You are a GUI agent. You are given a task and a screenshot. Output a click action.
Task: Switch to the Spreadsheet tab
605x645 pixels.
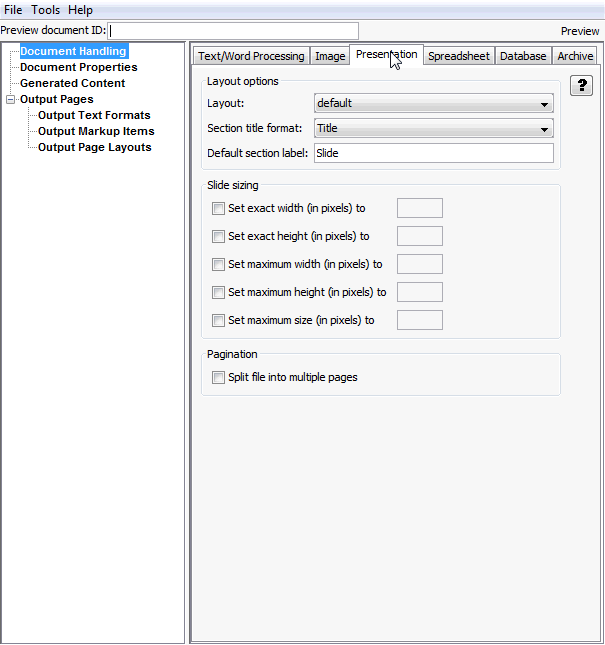coord(459,56)
